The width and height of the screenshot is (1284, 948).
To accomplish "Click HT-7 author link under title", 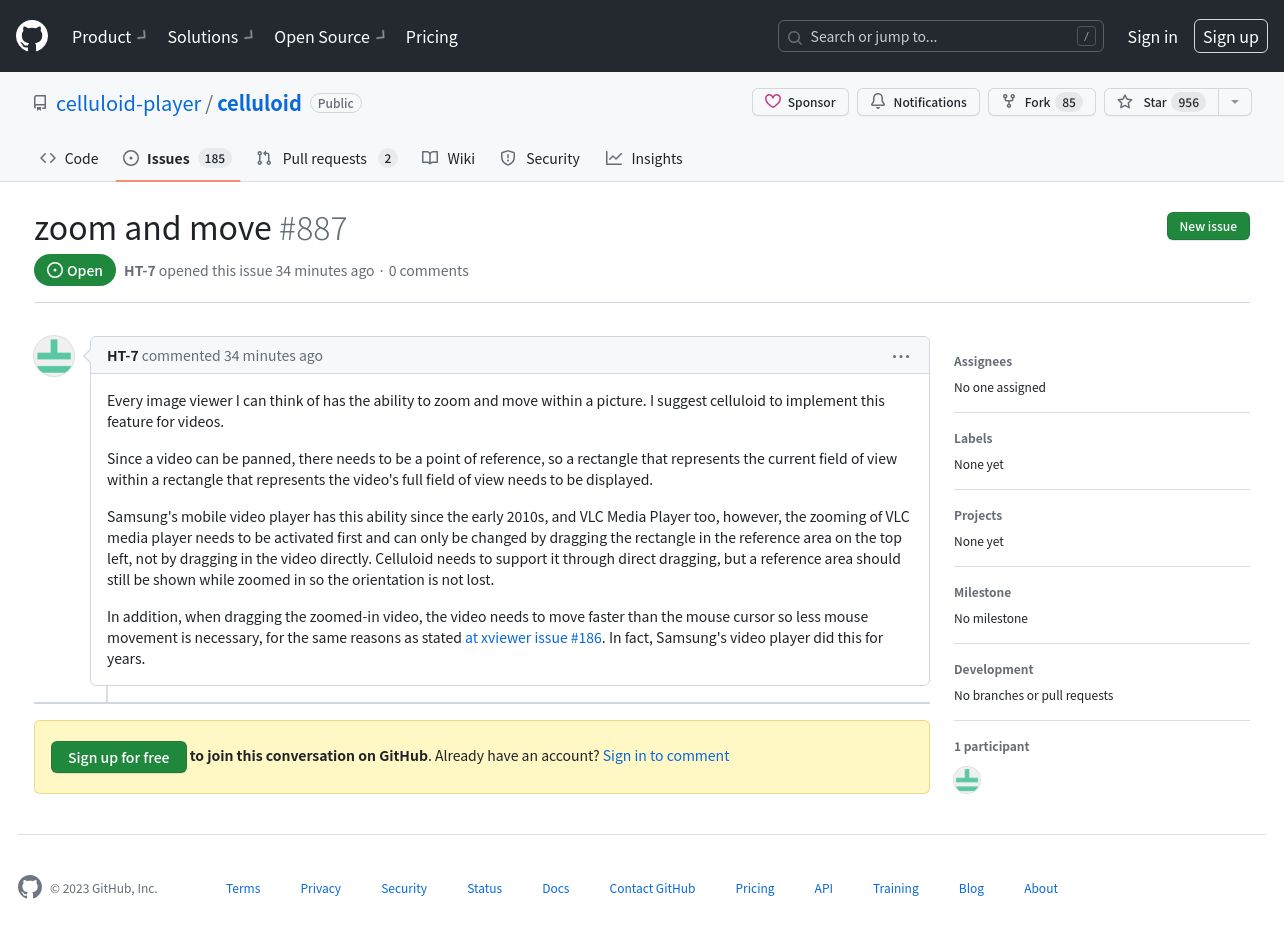I will tap(140, 270).
